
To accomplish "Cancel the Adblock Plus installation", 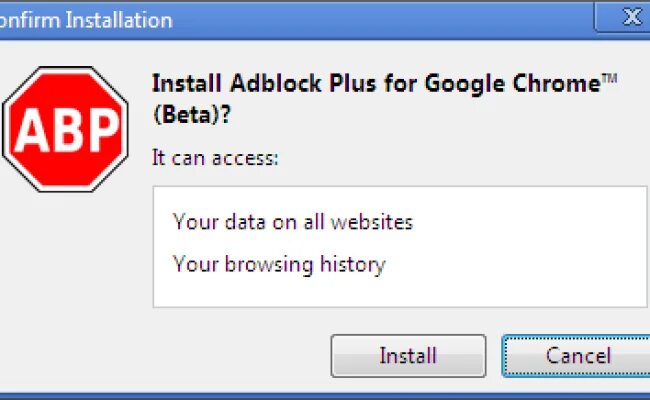I will (x=578, y=355).
